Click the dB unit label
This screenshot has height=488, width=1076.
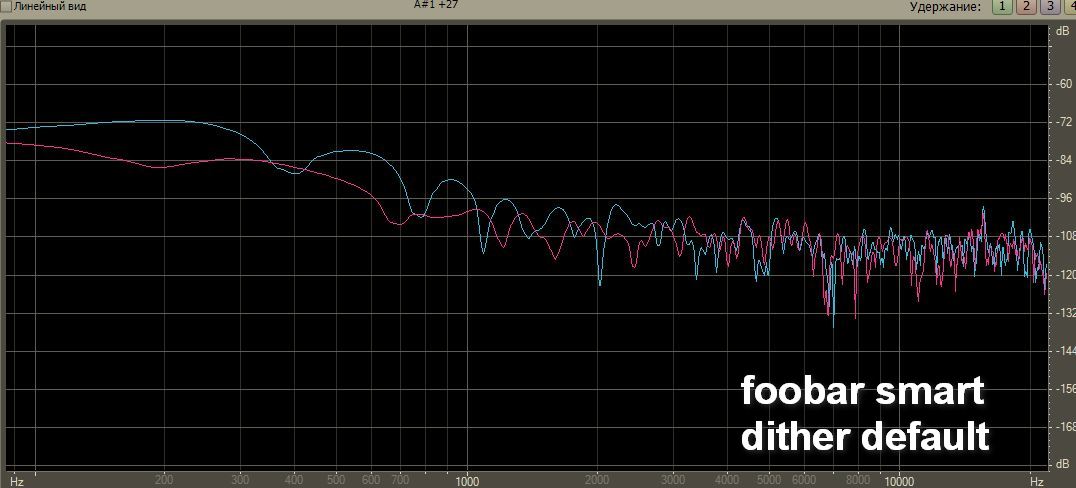(x=1064, y=30)
